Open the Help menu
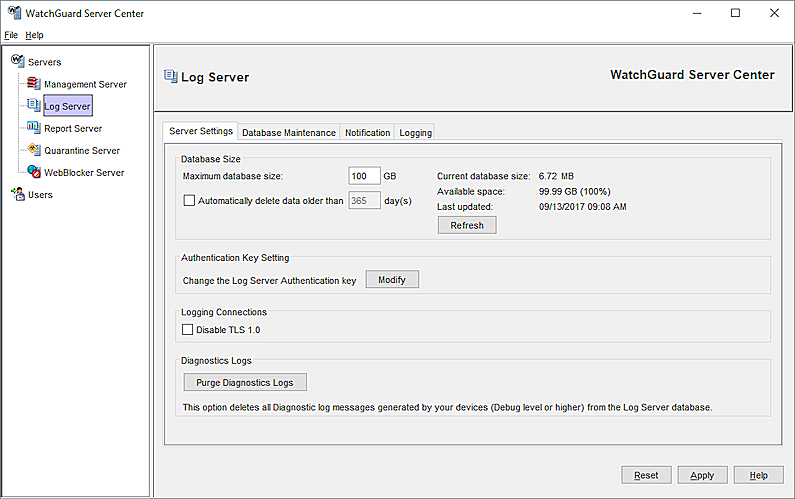 (34, 35)
